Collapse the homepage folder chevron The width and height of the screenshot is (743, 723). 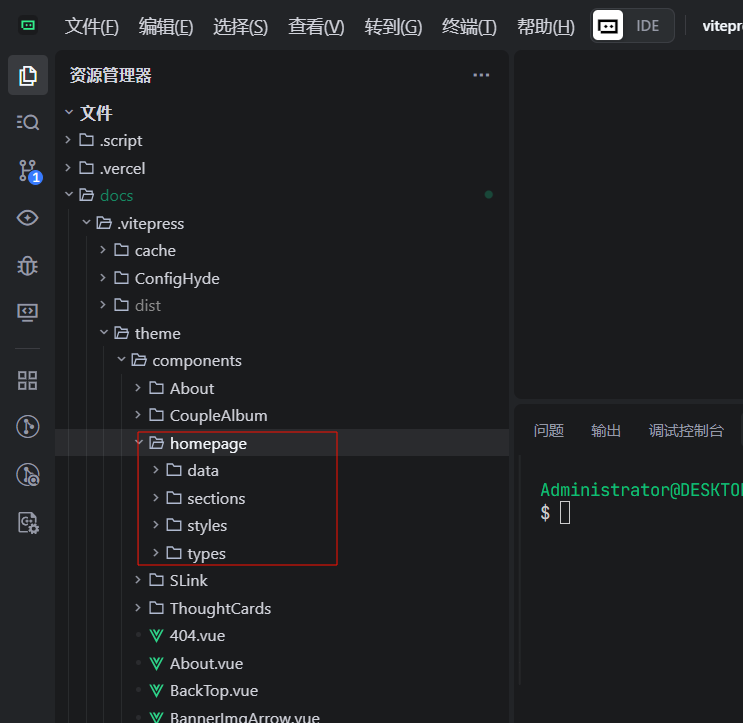(x=138, y=443)
